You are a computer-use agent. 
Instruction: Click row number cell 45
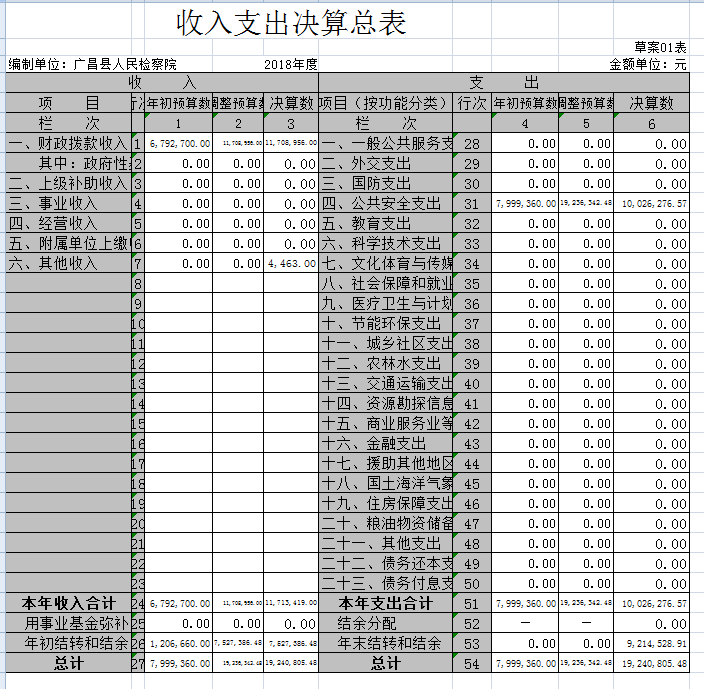pyautogui.click(x=472, y=484)
